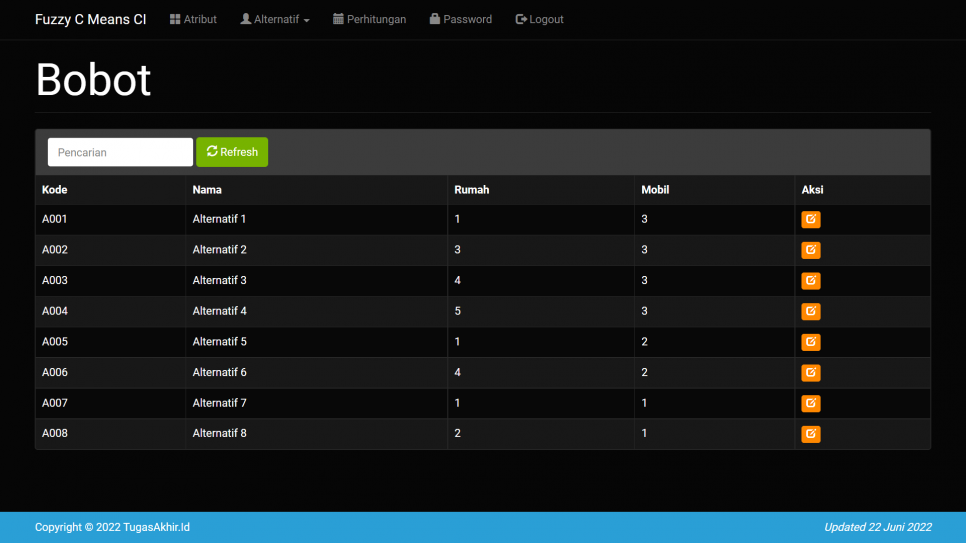Click the Alternatif 8 name cell
The image size is (966, 543).
point(317,433)
